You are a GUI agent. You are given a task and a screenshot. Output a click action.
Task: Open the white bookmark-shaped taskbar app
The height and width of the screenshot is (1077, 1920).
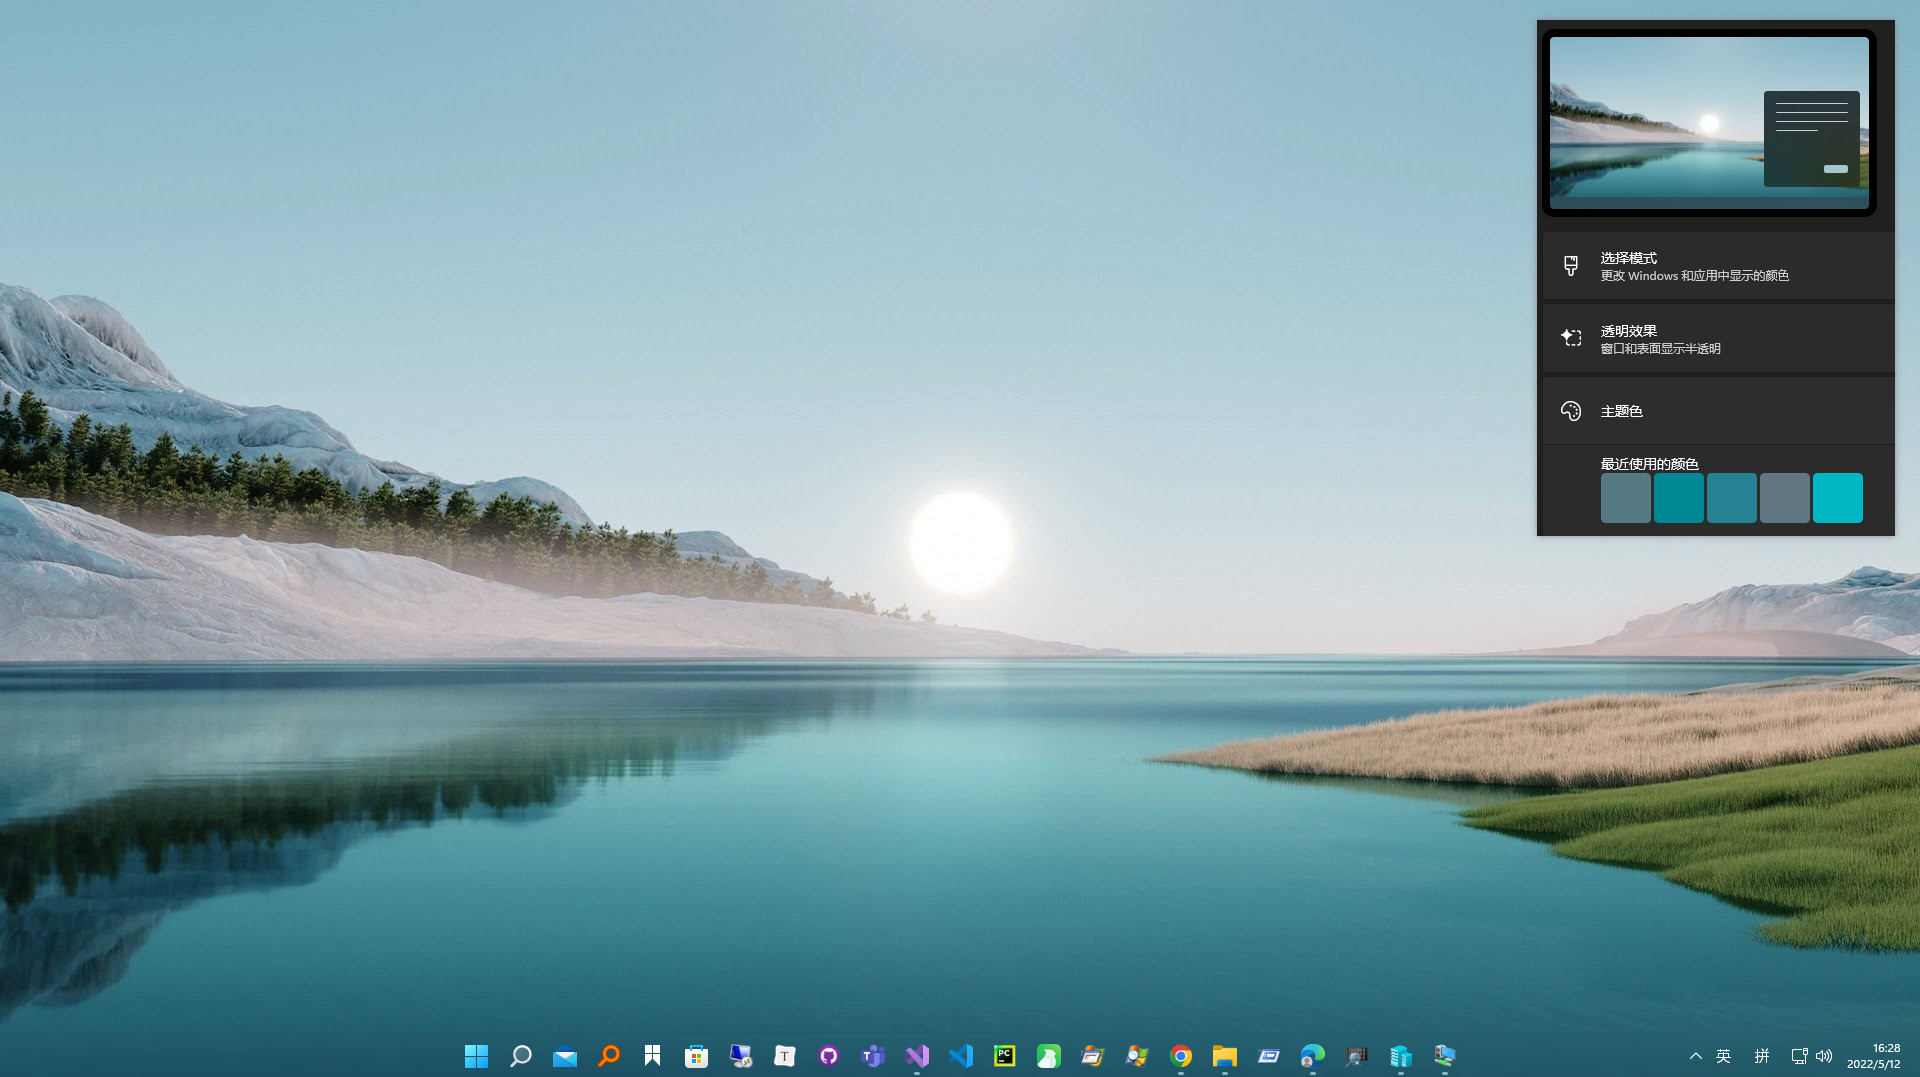(652, 1056)
